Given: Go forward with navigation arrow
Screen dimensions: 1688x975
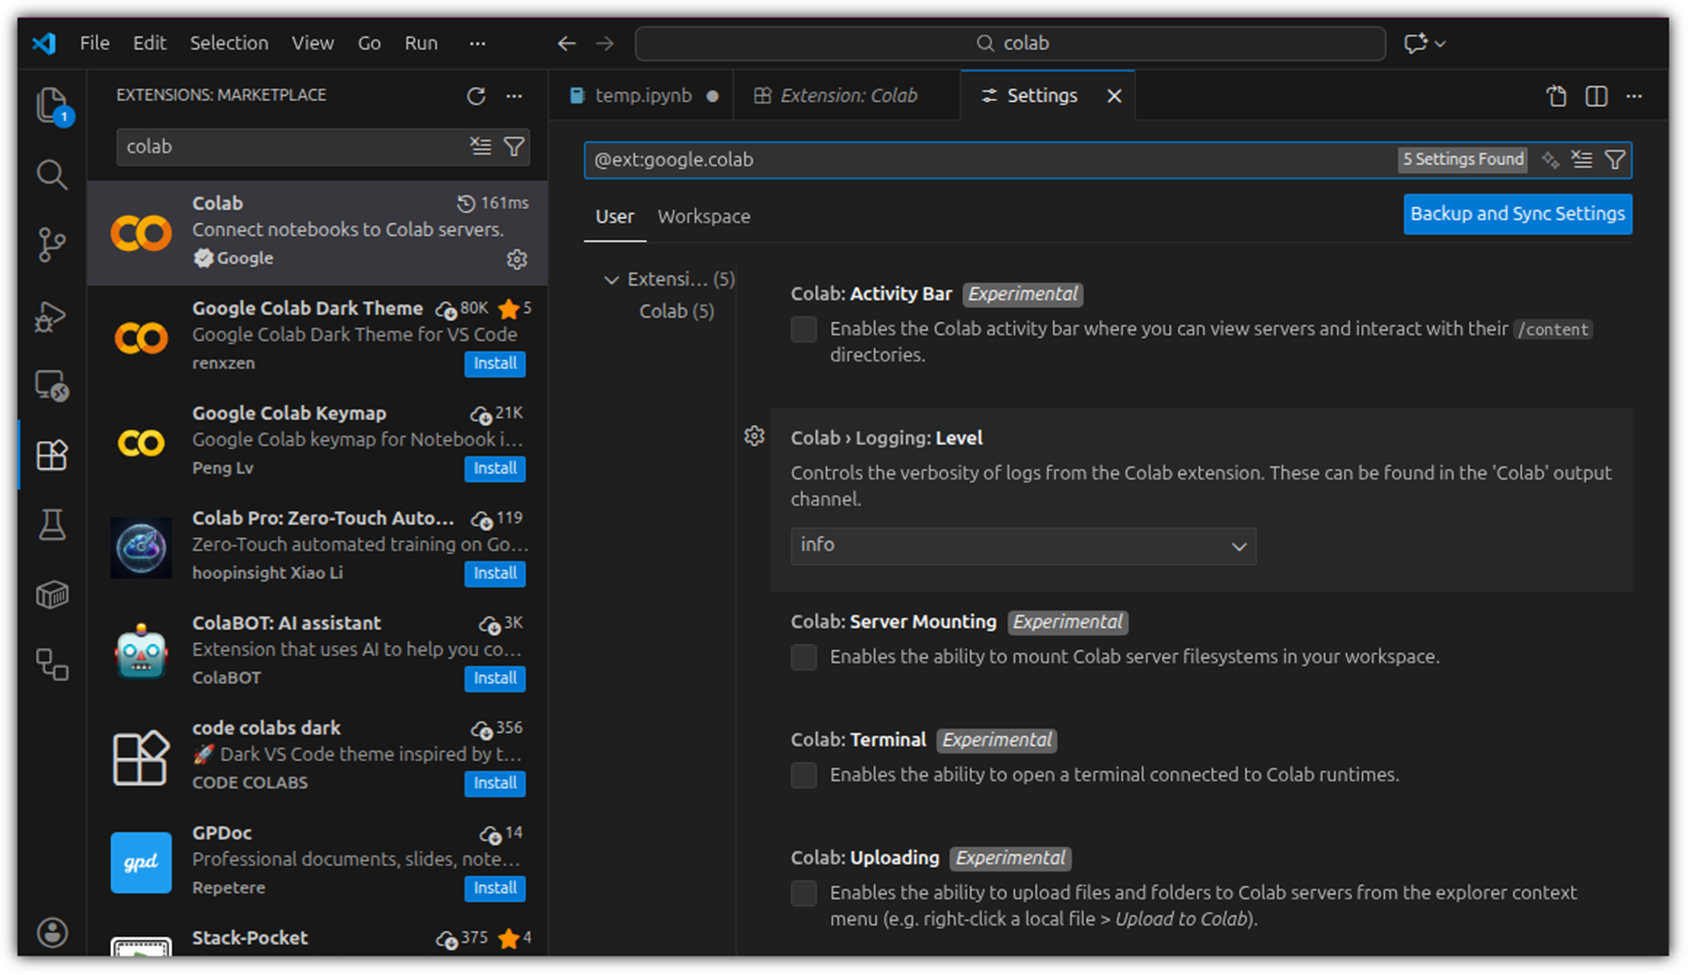Looking at the screenshot, I should (605, 43).
